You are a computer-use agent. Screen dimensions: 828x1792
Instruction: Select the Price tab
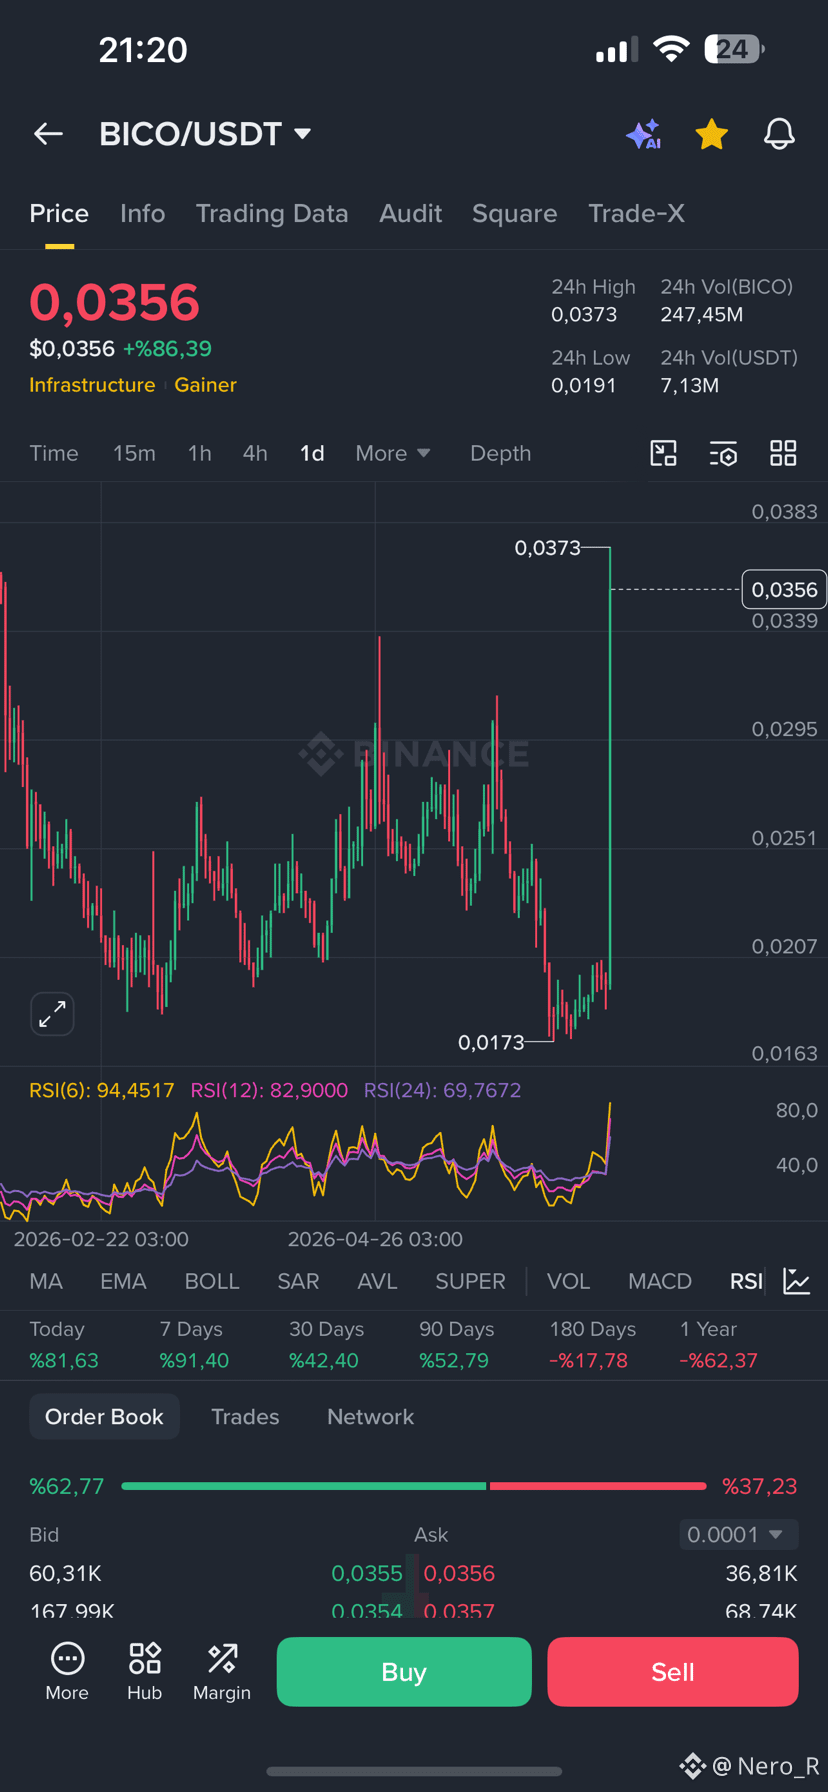click(x=59, y=213)
